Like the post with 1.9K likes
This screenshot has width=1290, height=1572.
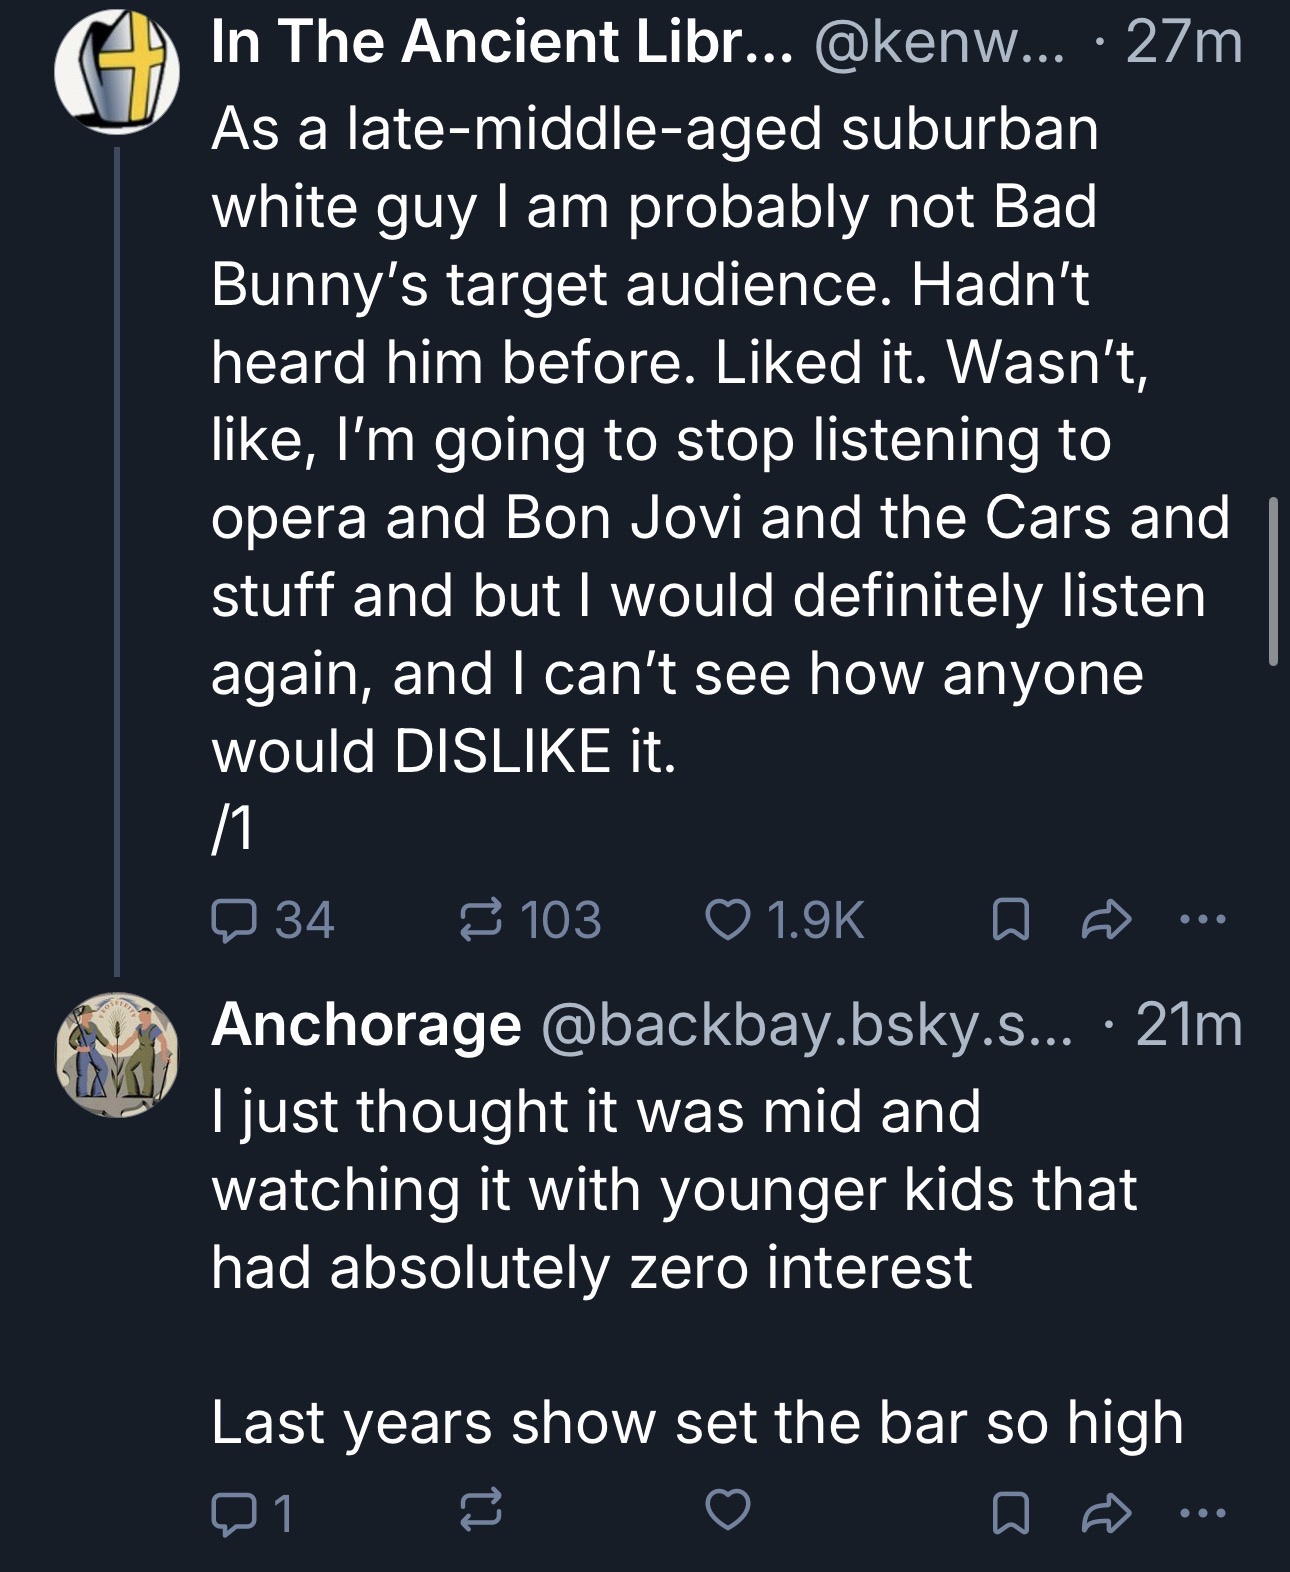pyautogui.click(x=727, y=919)
